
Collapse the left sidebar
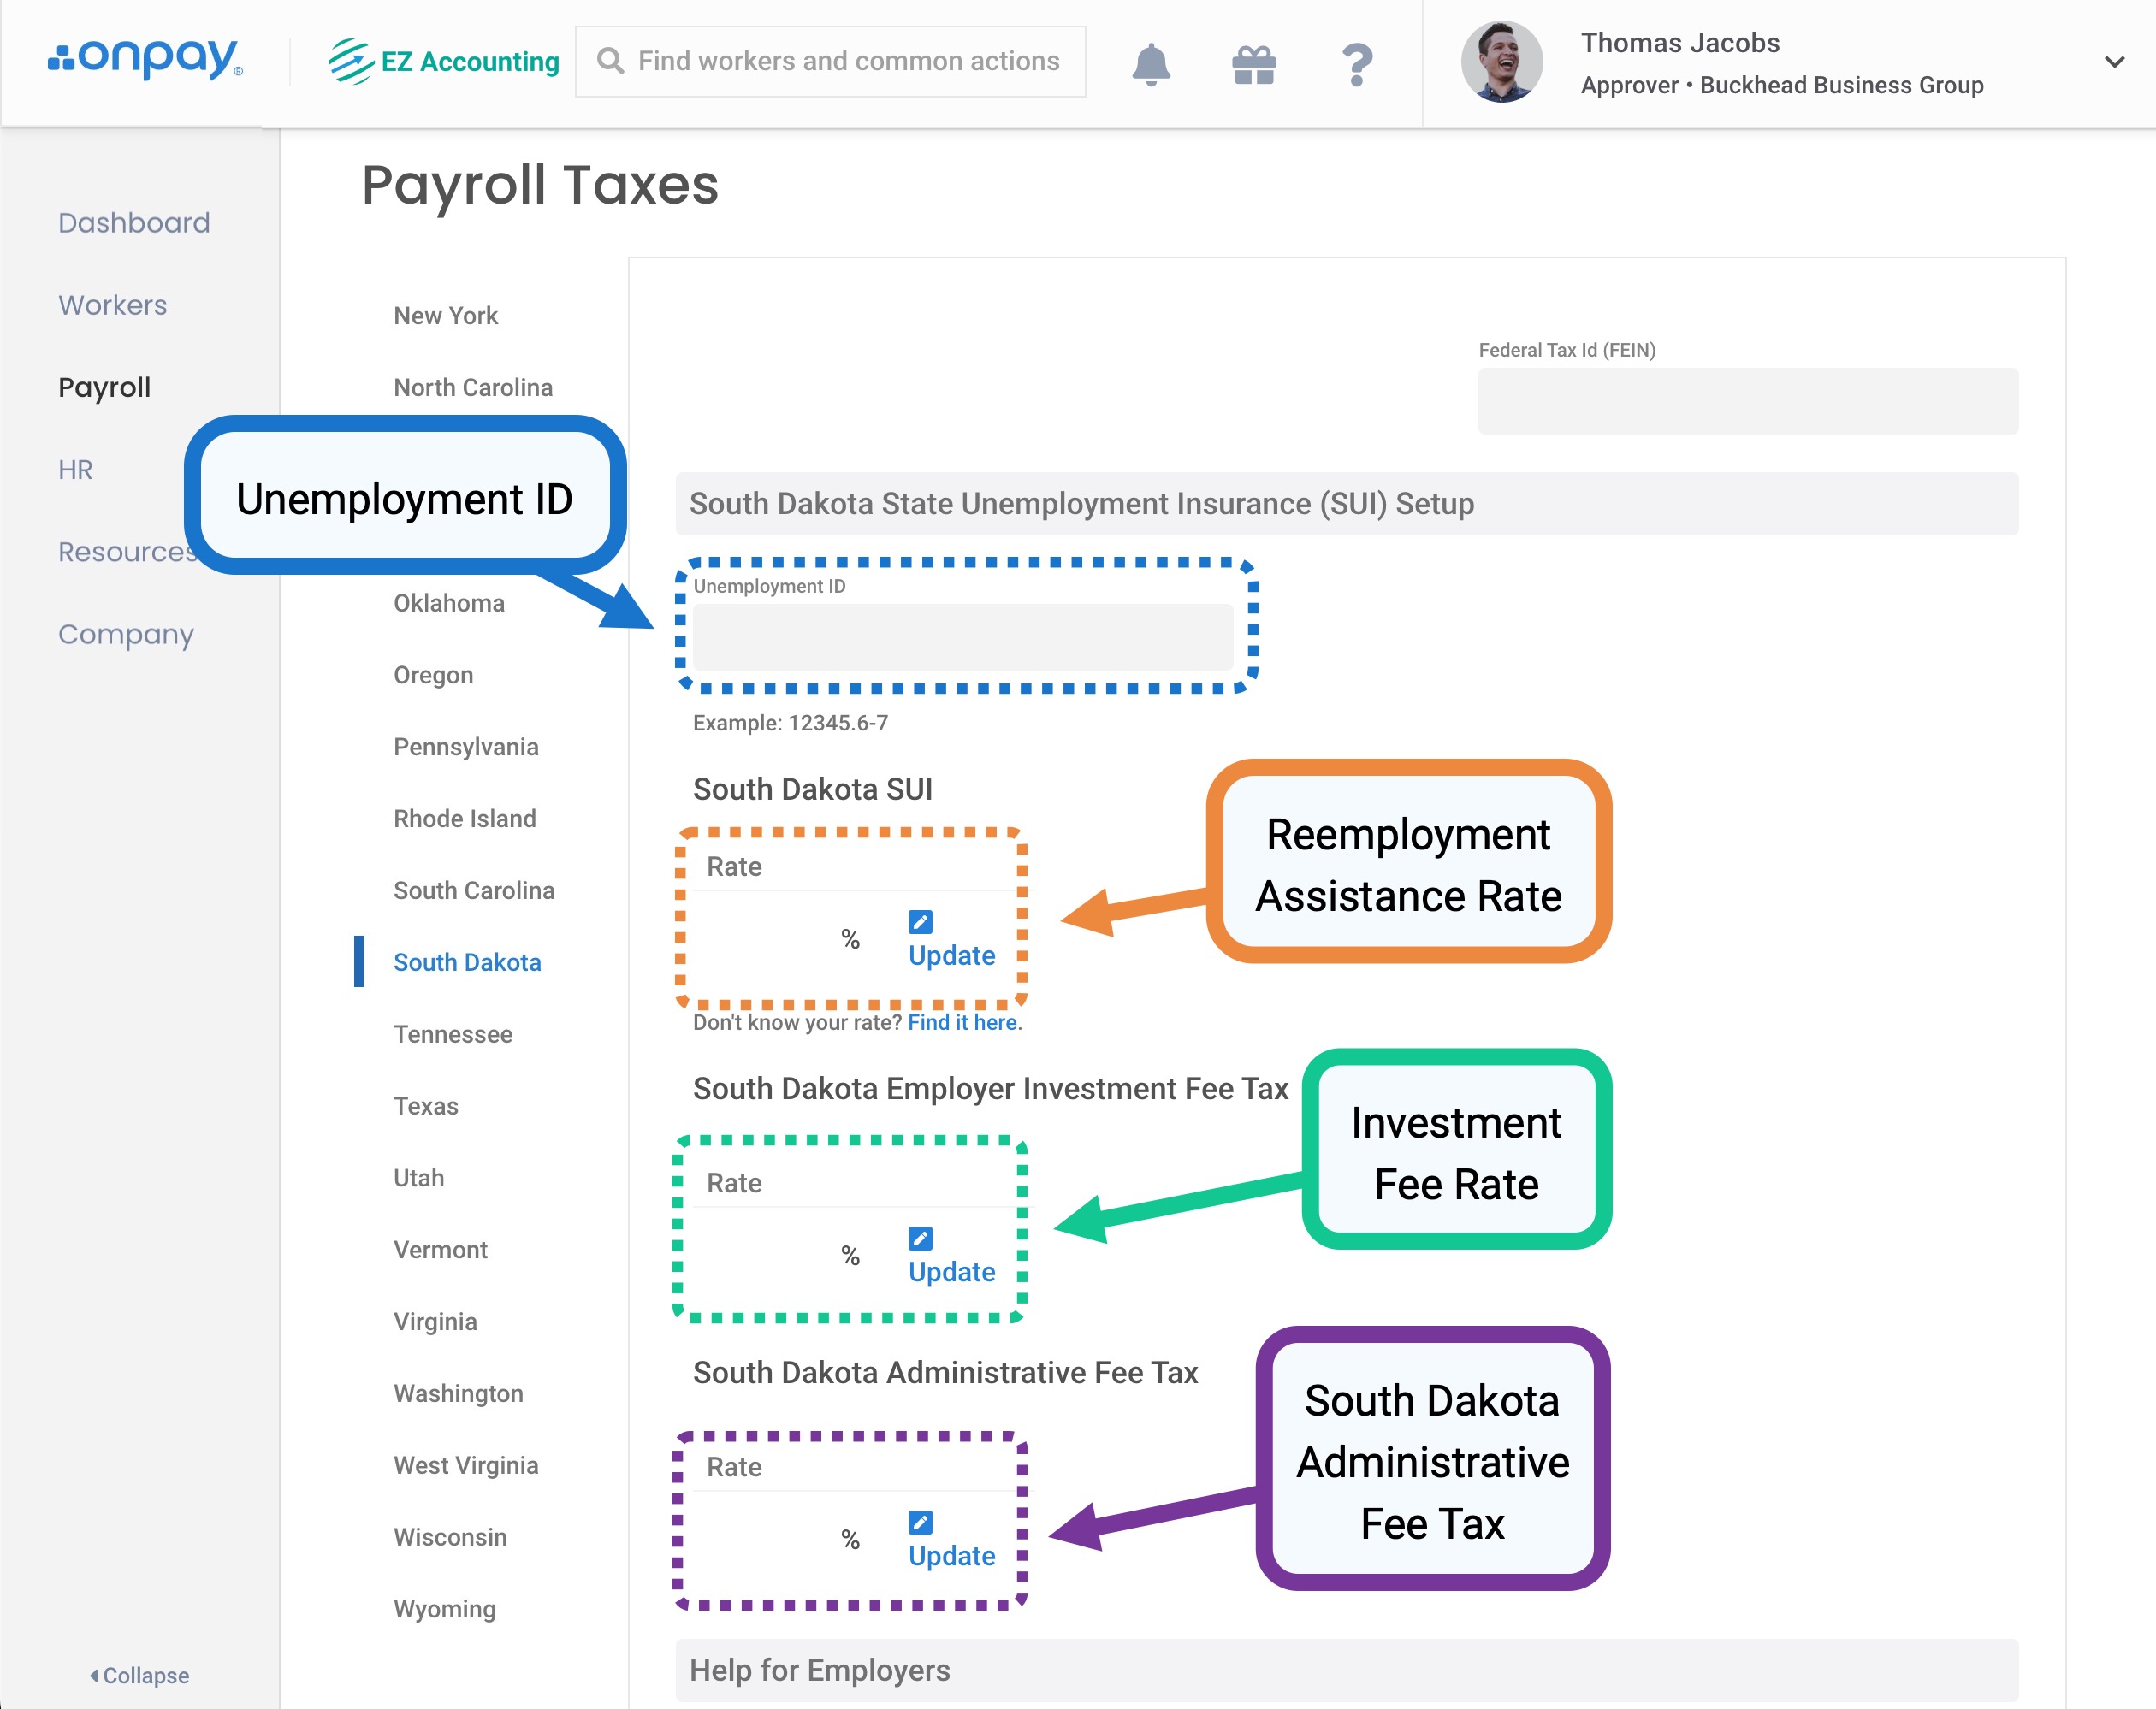[139, 1675]
